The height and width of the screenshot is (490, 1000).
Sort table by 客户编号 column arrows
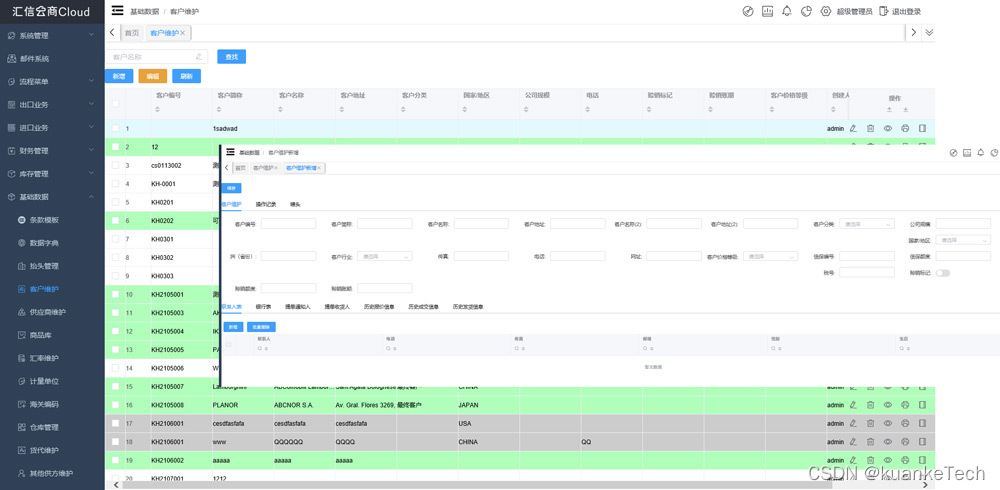[158, 110]
